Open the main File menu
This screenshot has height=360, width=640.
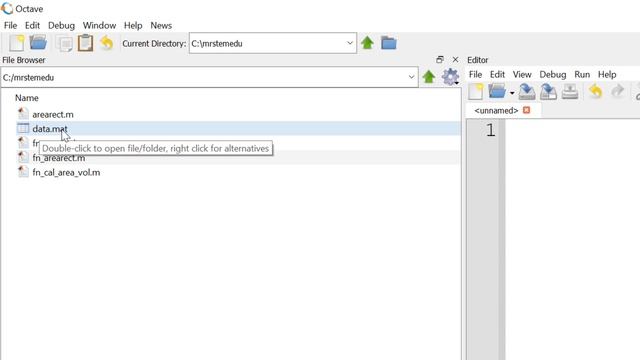click(x=11, y=25)
